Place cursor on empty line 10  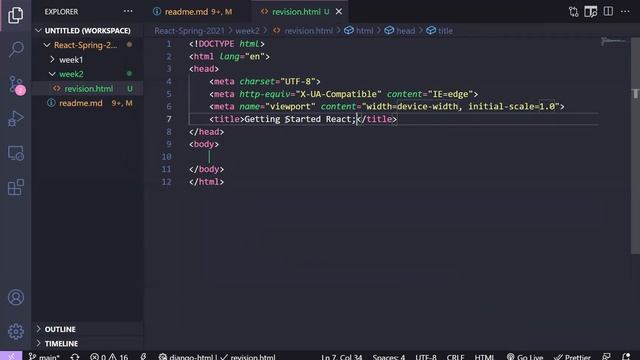[x=393, y=157]
